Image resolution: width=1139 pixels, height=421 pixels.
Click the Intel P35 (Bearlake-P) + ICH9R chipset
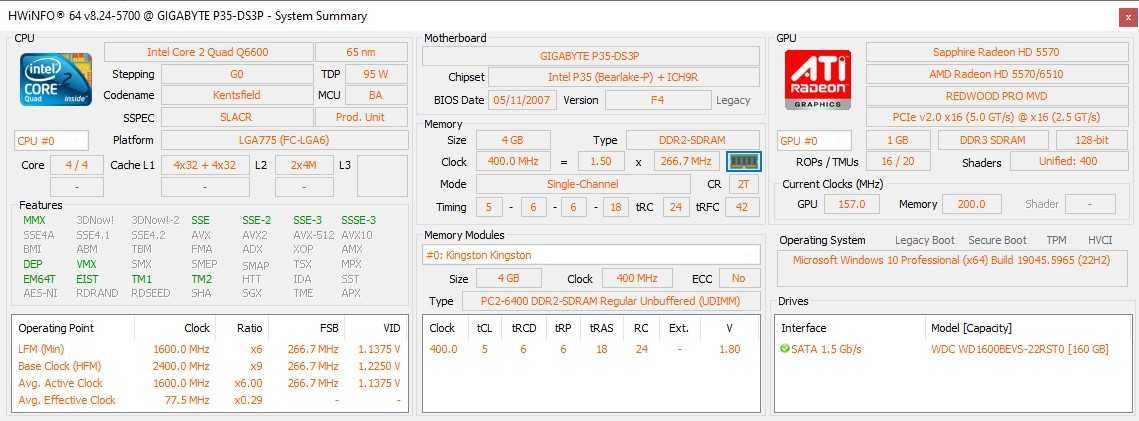coord(623,77)
